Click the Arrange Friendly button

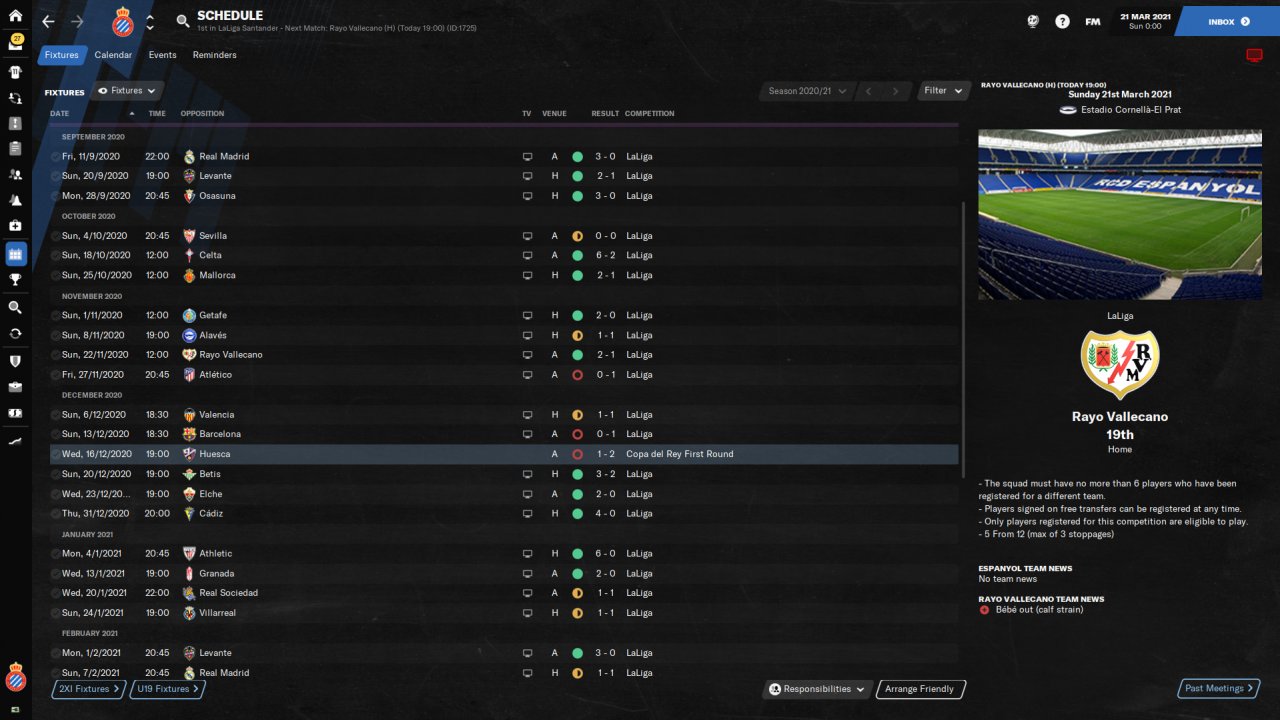921,689
